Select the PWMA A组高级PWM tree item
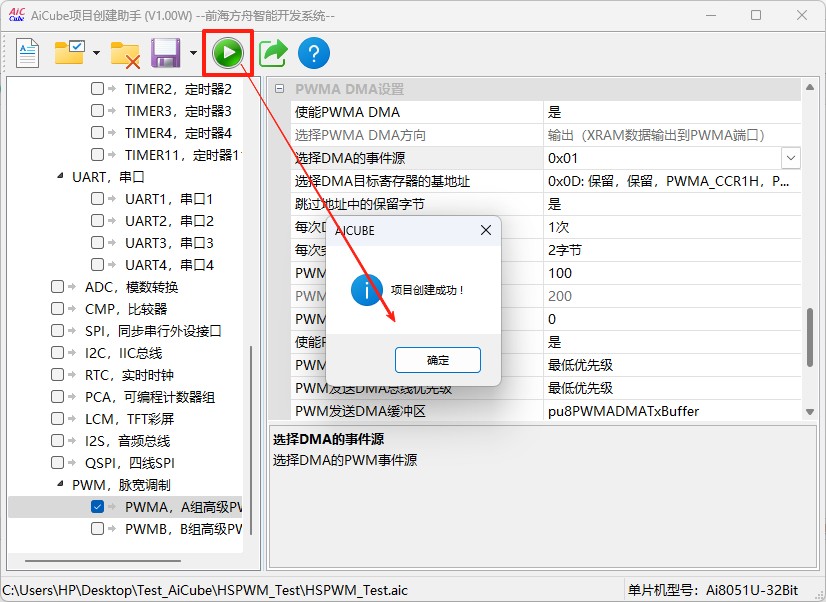The width and height of the screenshot is (826, 602). pos(183,507)
